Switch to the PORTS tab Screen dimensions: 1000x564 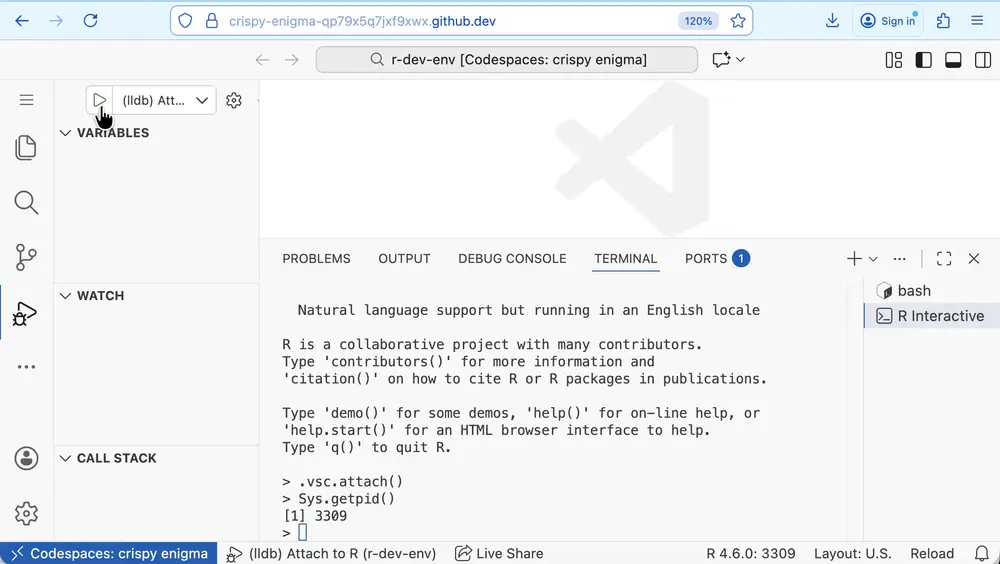coord(706,258)
